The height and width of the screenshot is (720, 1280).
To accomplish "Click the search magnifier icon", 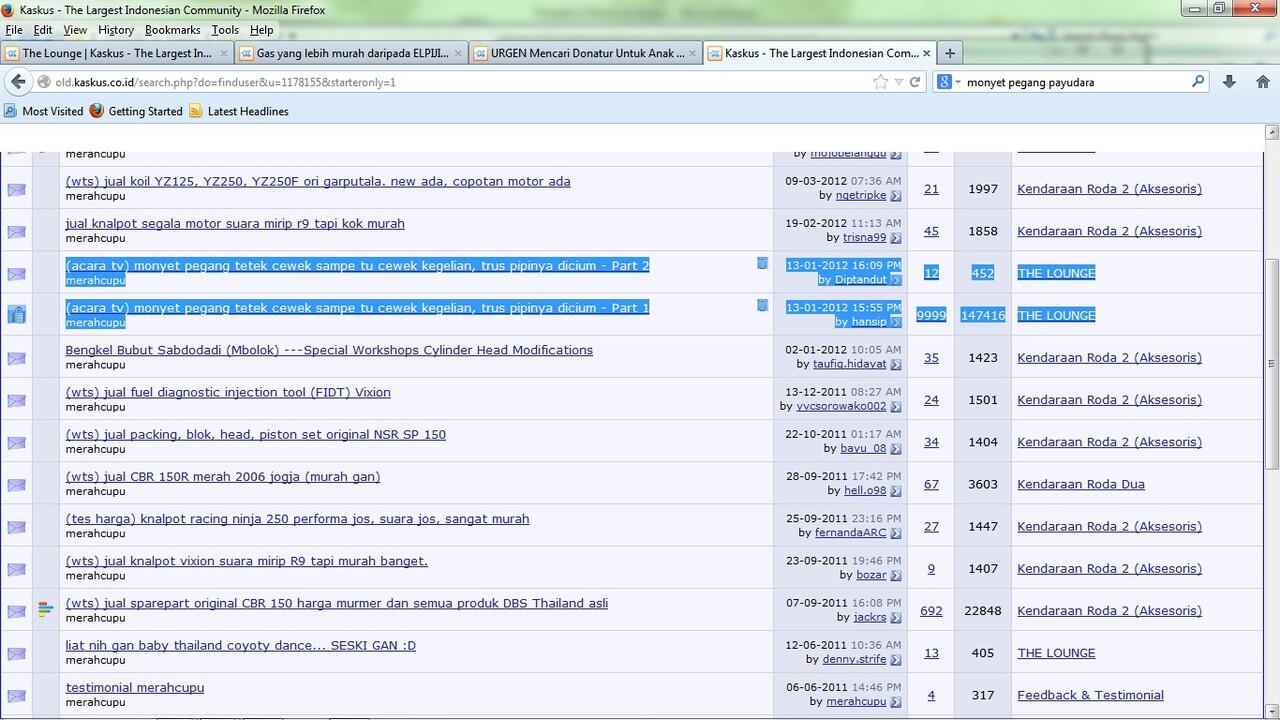I will [1198, 82].
